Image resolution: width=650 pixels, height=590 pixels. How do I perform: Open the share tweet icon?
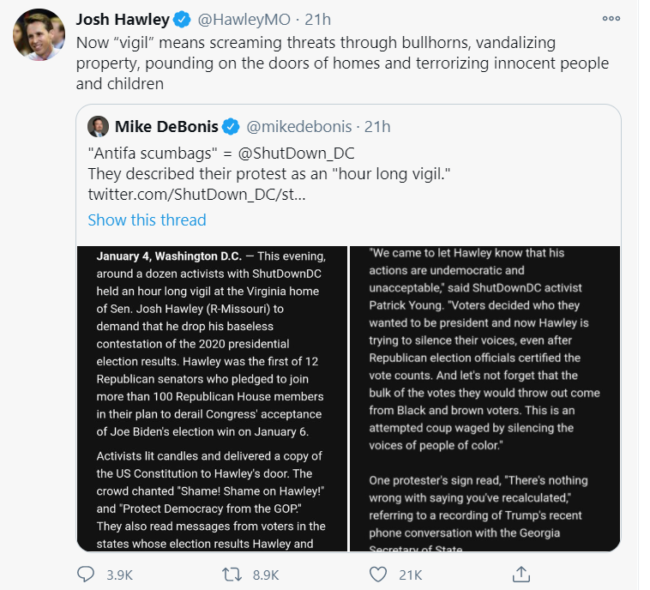521,574
